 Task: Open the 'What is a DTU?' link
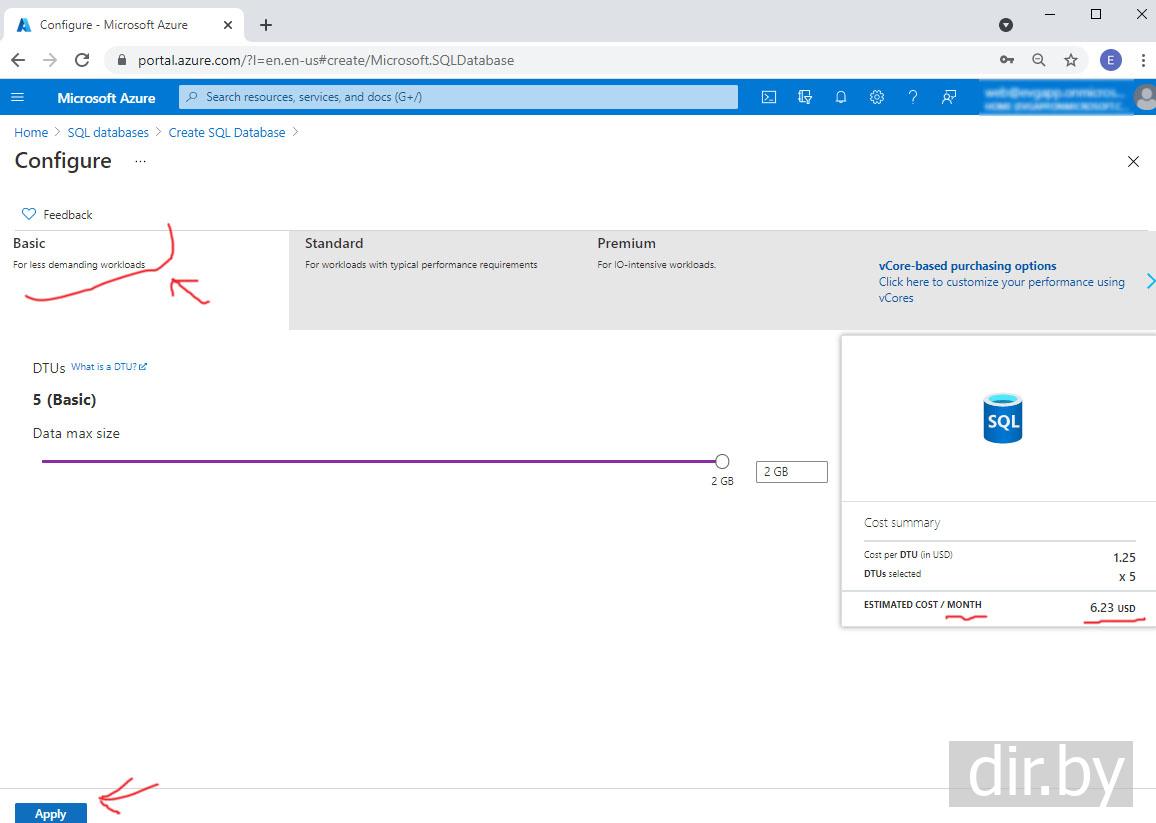point(108,367)
